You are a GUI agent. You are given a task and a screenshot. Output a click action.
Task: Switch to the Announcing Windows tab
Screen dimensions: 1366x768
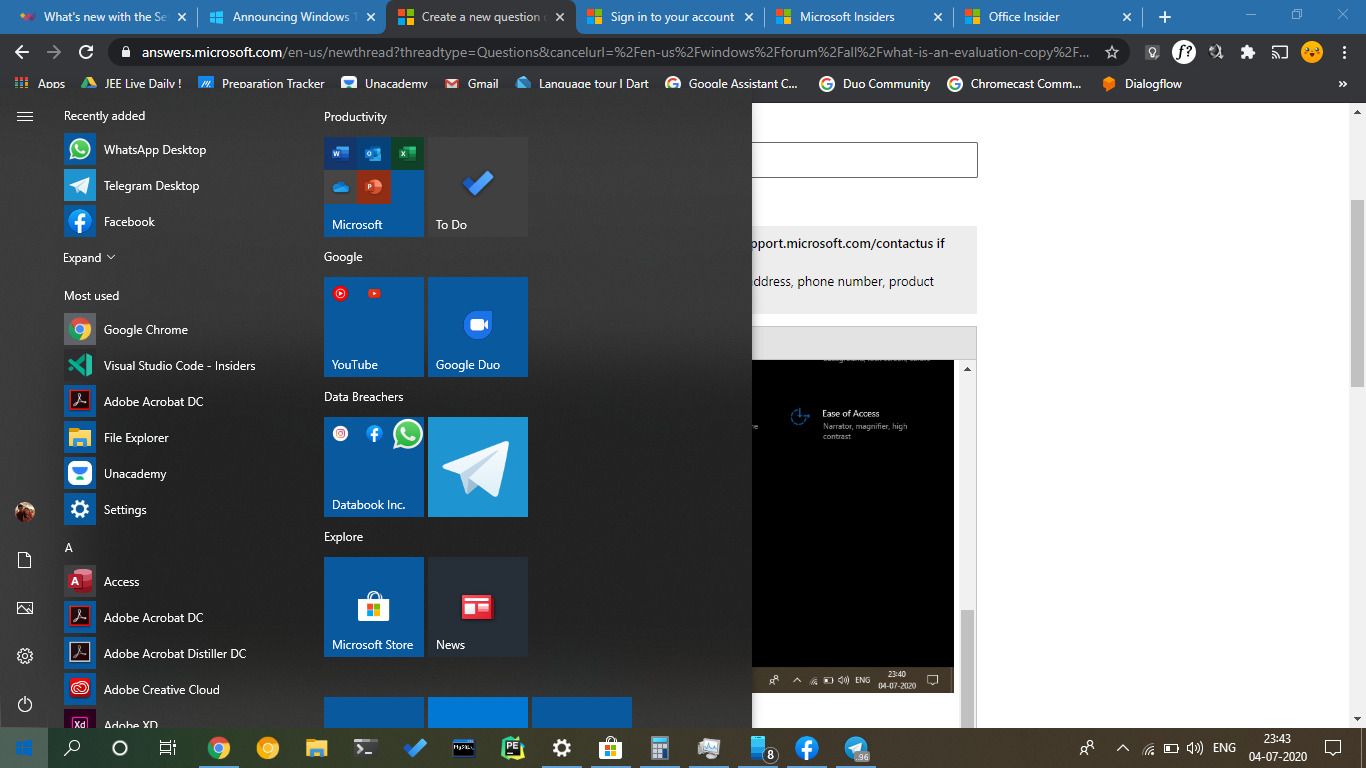tap(291, 17)
